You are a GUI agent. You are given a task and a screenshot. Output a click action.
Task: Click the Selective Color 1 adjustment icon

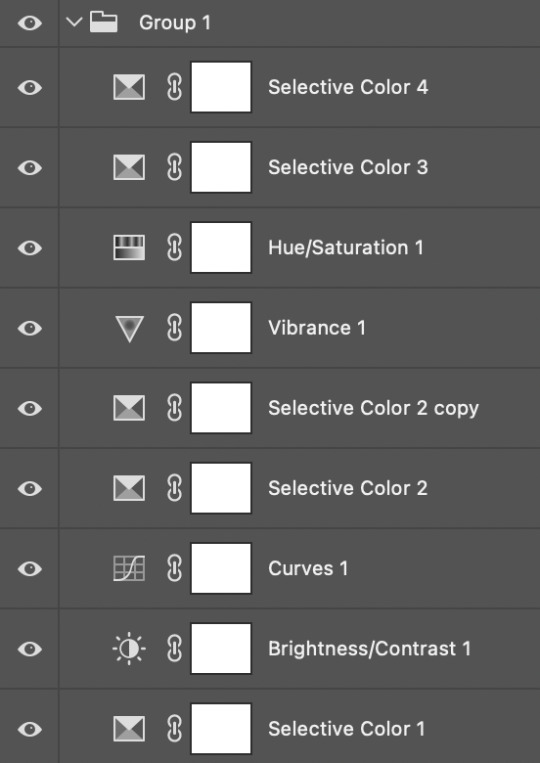point(129,729)
